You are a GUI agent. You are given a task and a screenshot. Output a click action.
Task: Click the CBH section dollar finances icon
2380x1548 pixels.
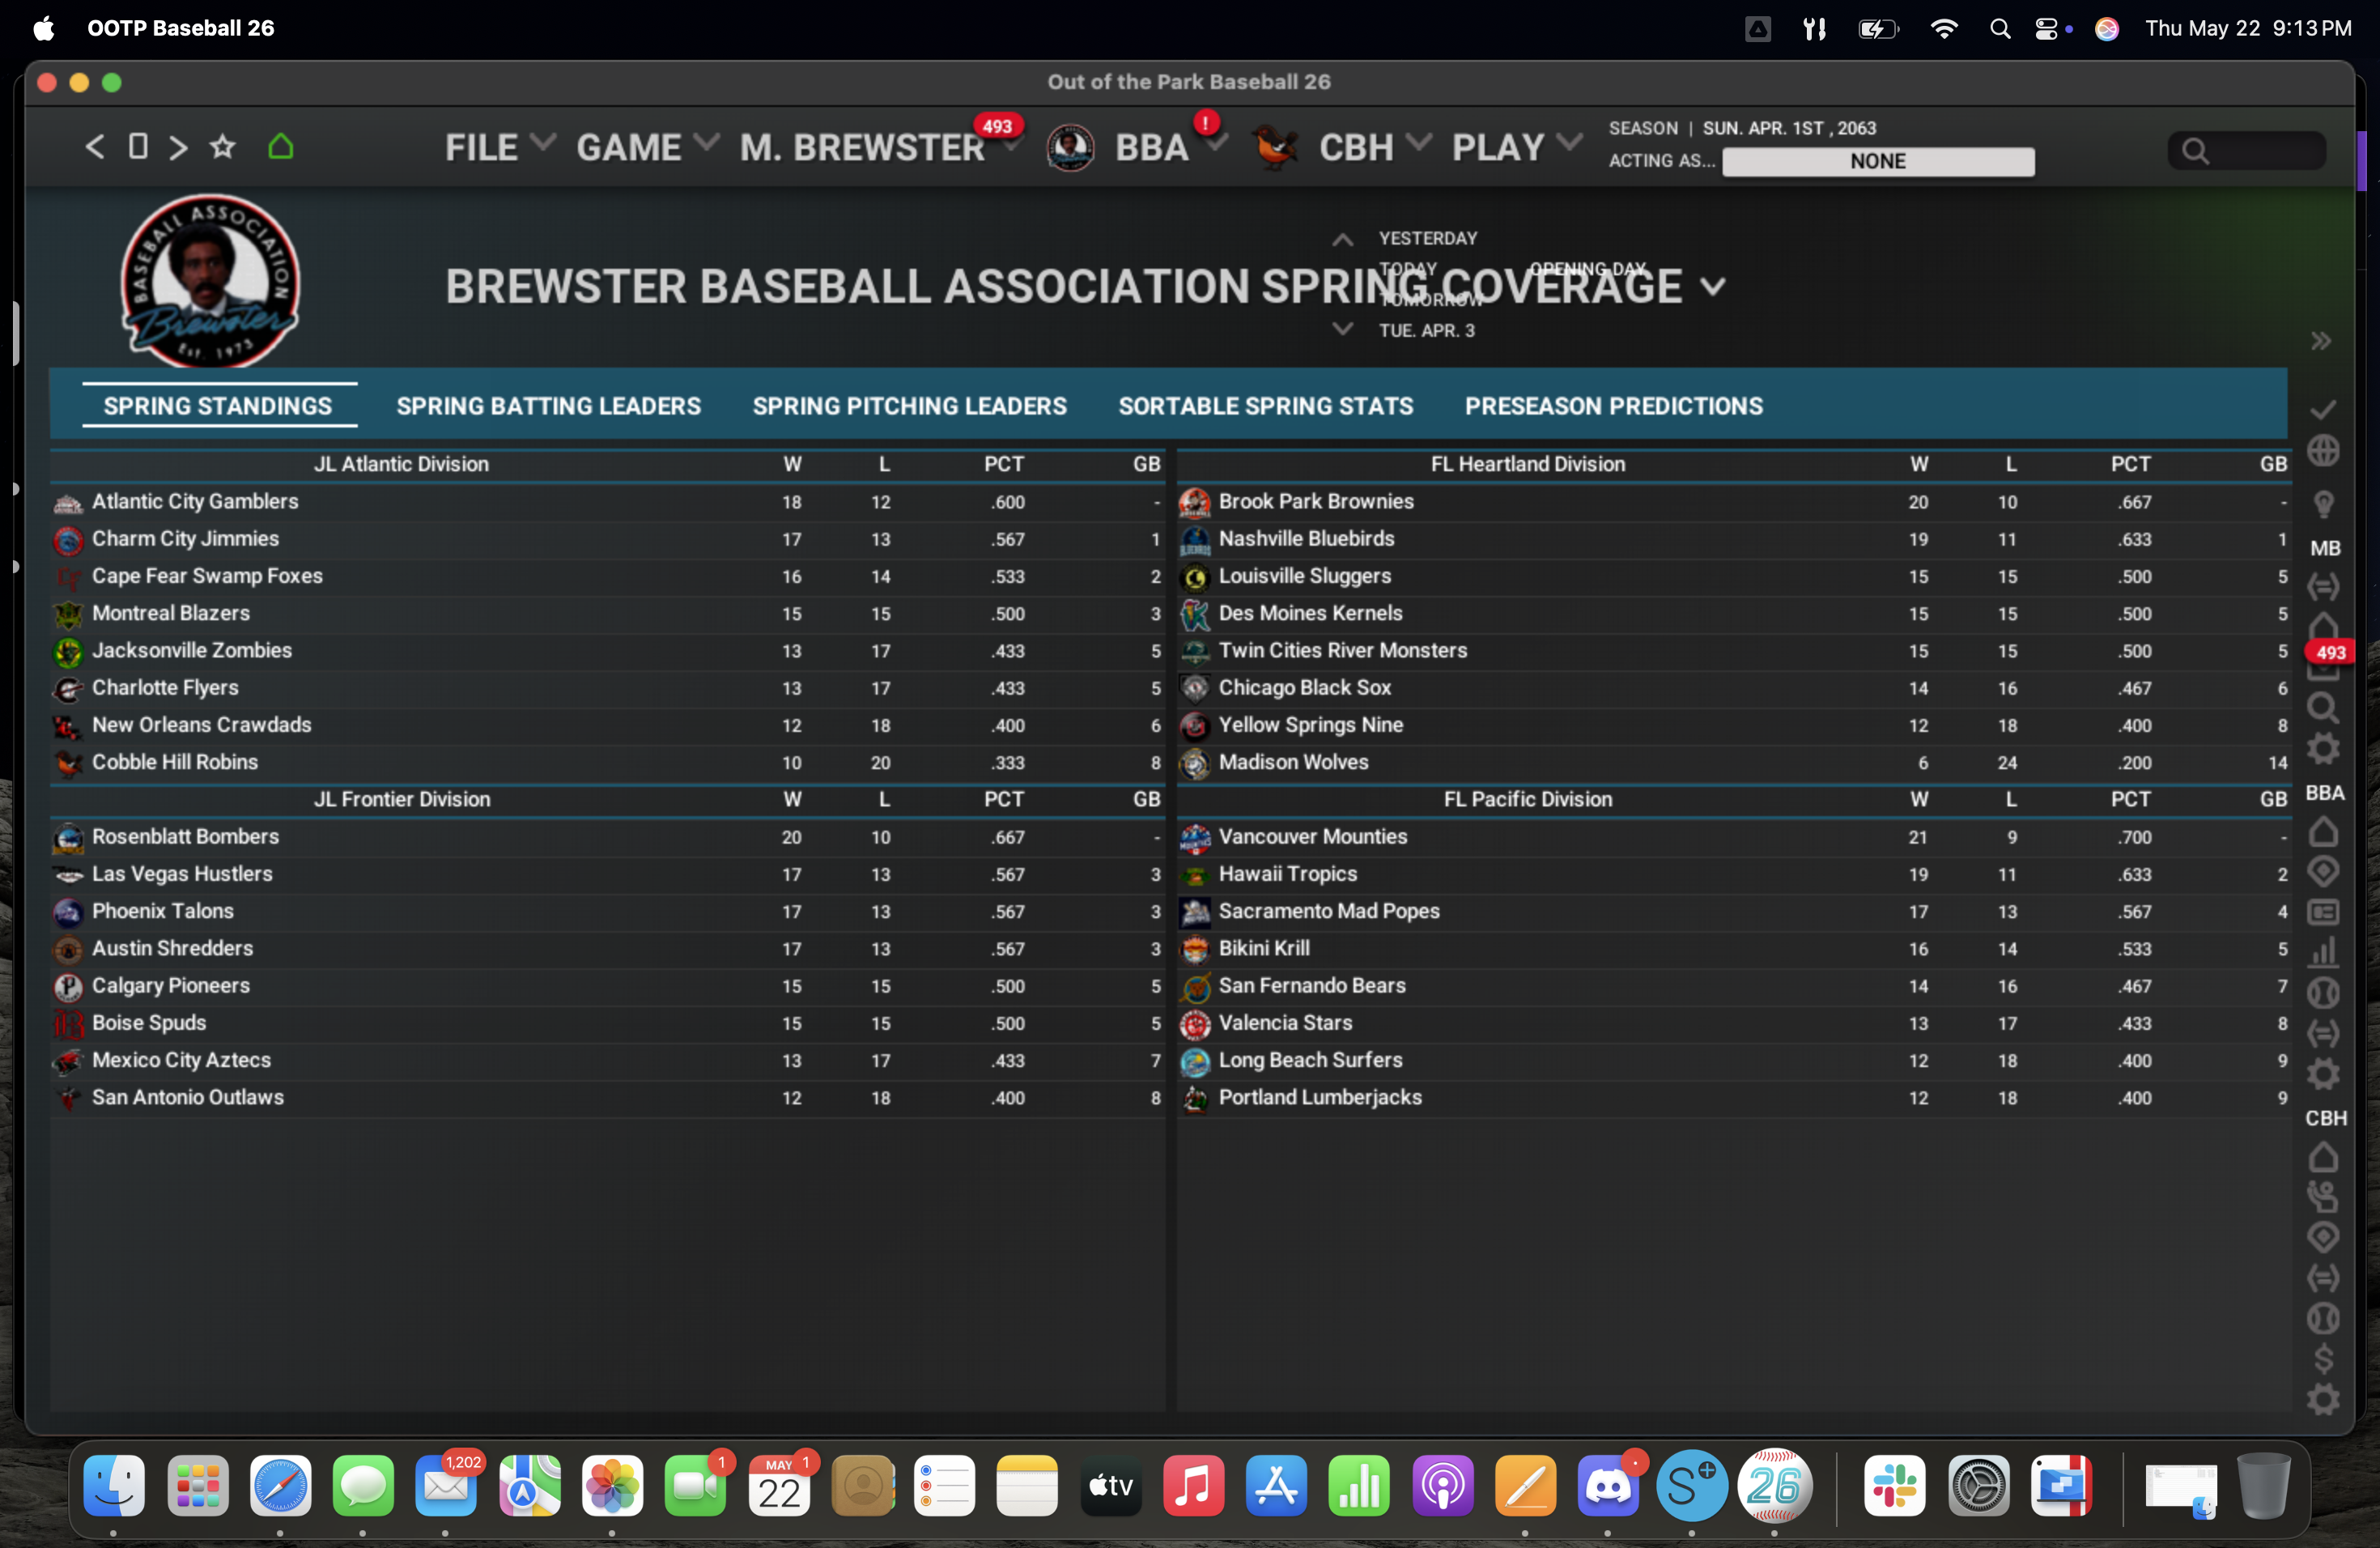[x=2323, y=1359]
